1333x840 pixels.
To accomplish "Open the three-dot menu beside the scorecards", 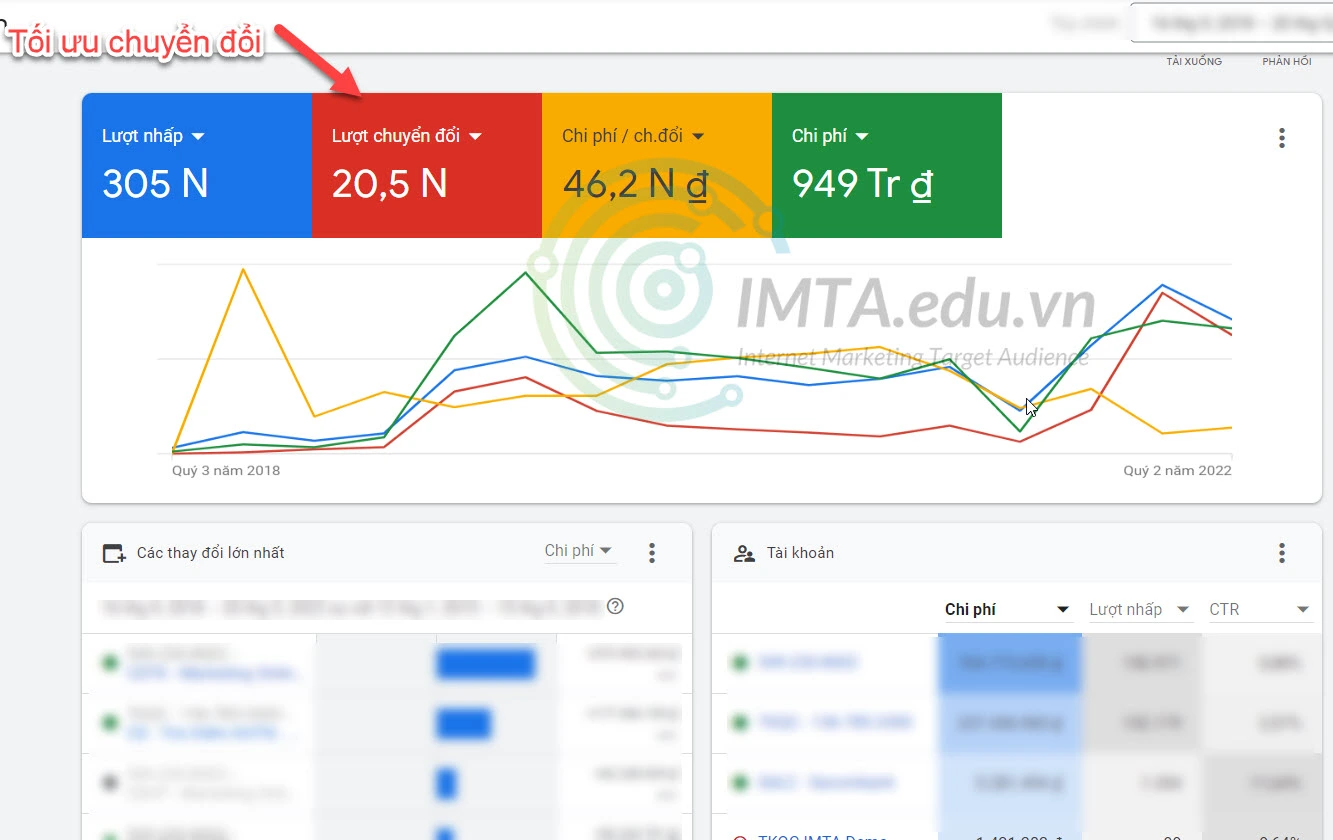I will pos(1282,138).
